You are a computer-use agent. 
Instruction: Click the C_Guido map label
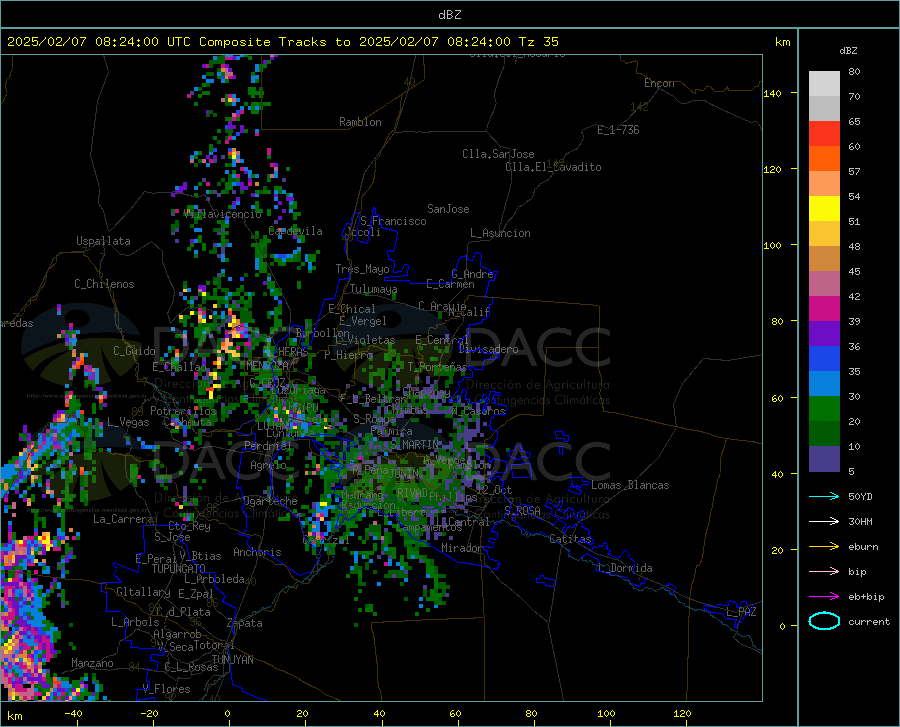point(134,351)
